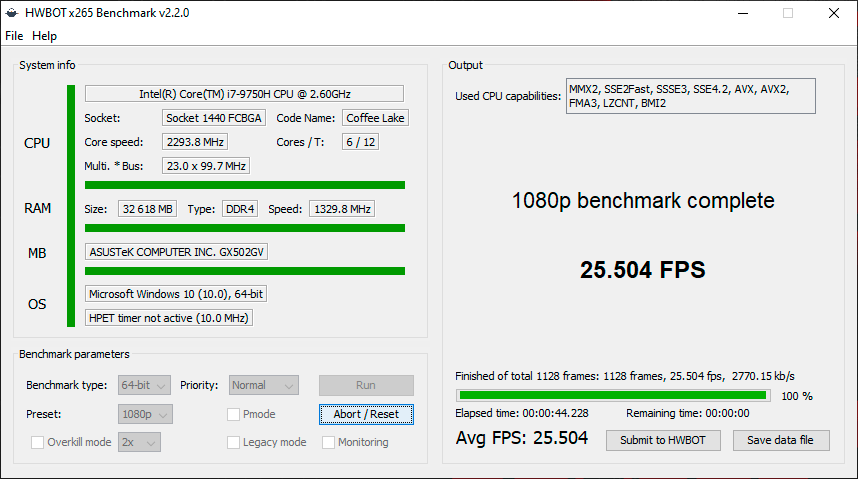The width and height of the screenshot is (858, 479).
Task: Minimize the HWBOT benchmark window
Action: pos(743,13)
